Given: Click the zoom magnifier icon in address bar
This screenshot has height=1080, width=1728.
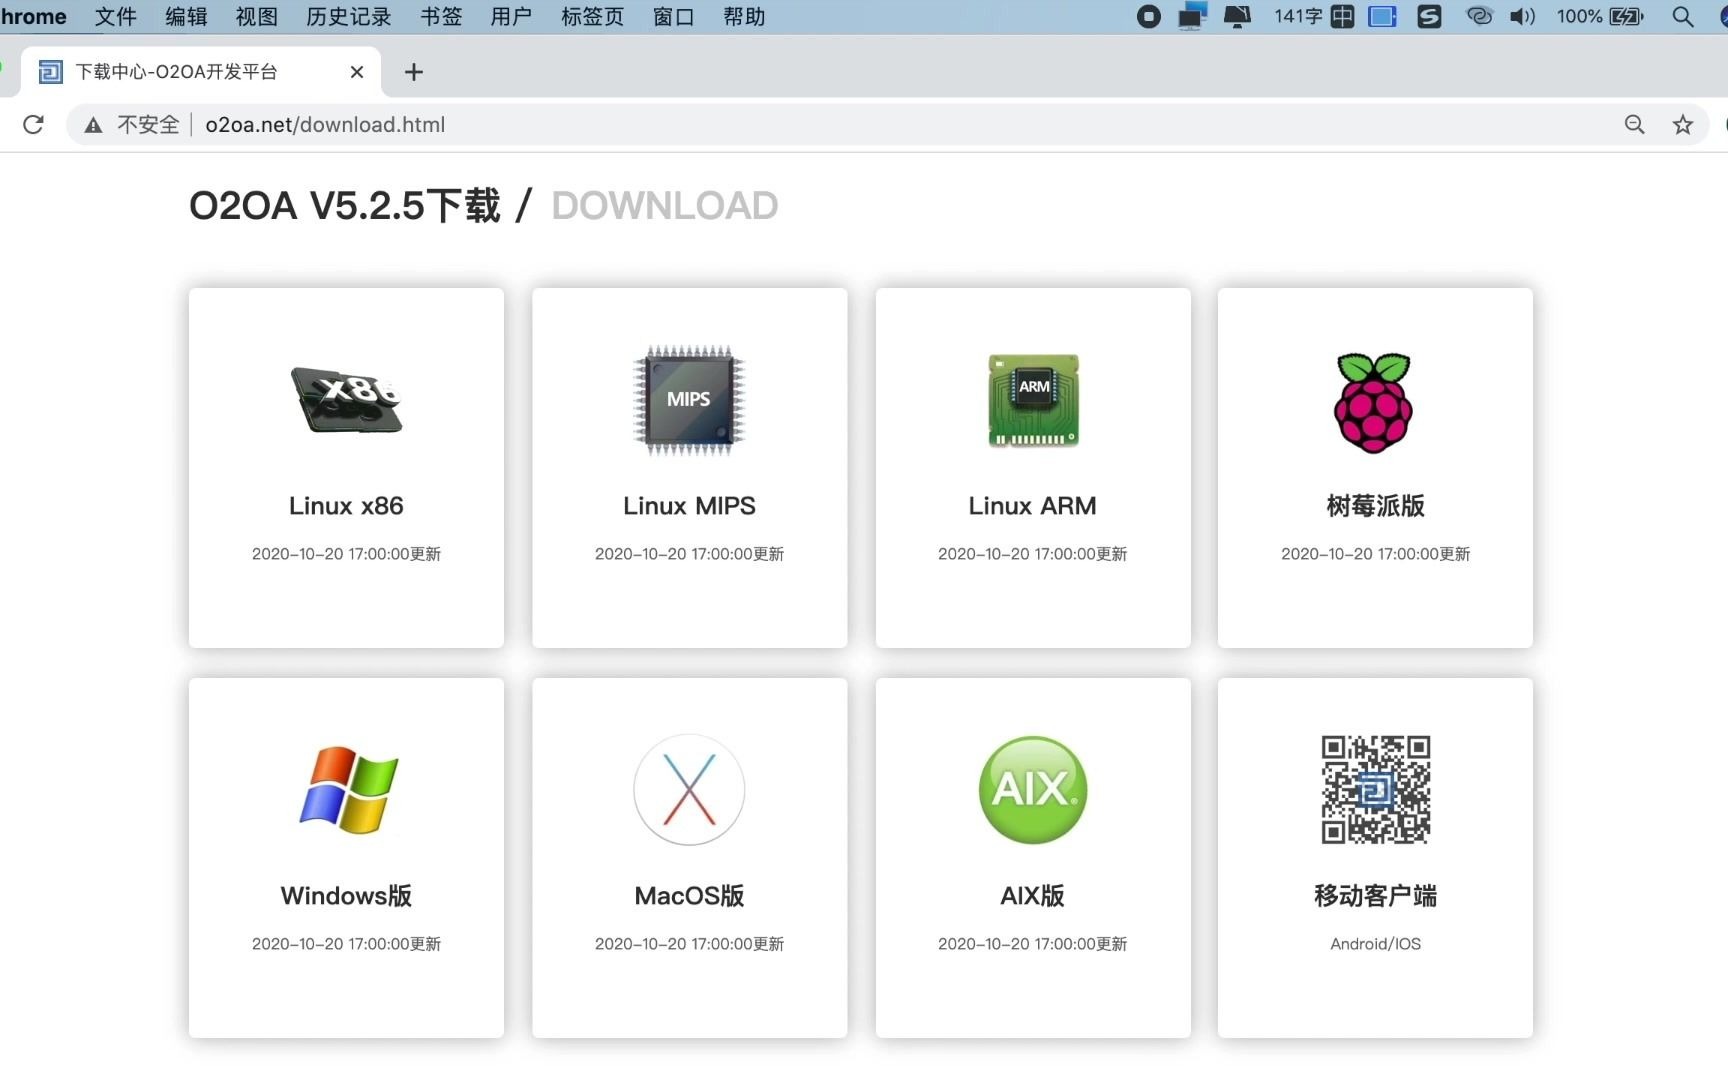Looking at the screenshot, I should [1635, 124].
